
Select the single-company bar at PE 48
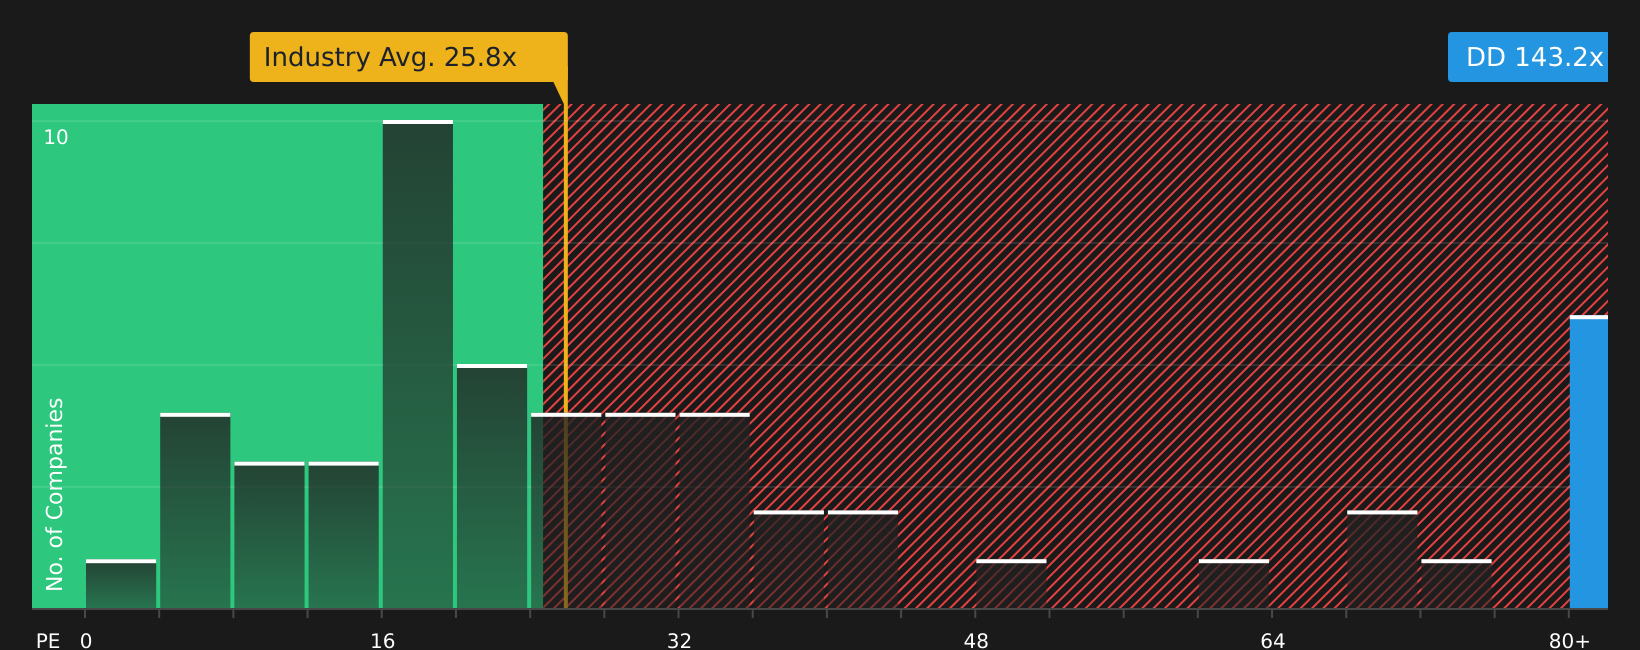point(1011,584)
